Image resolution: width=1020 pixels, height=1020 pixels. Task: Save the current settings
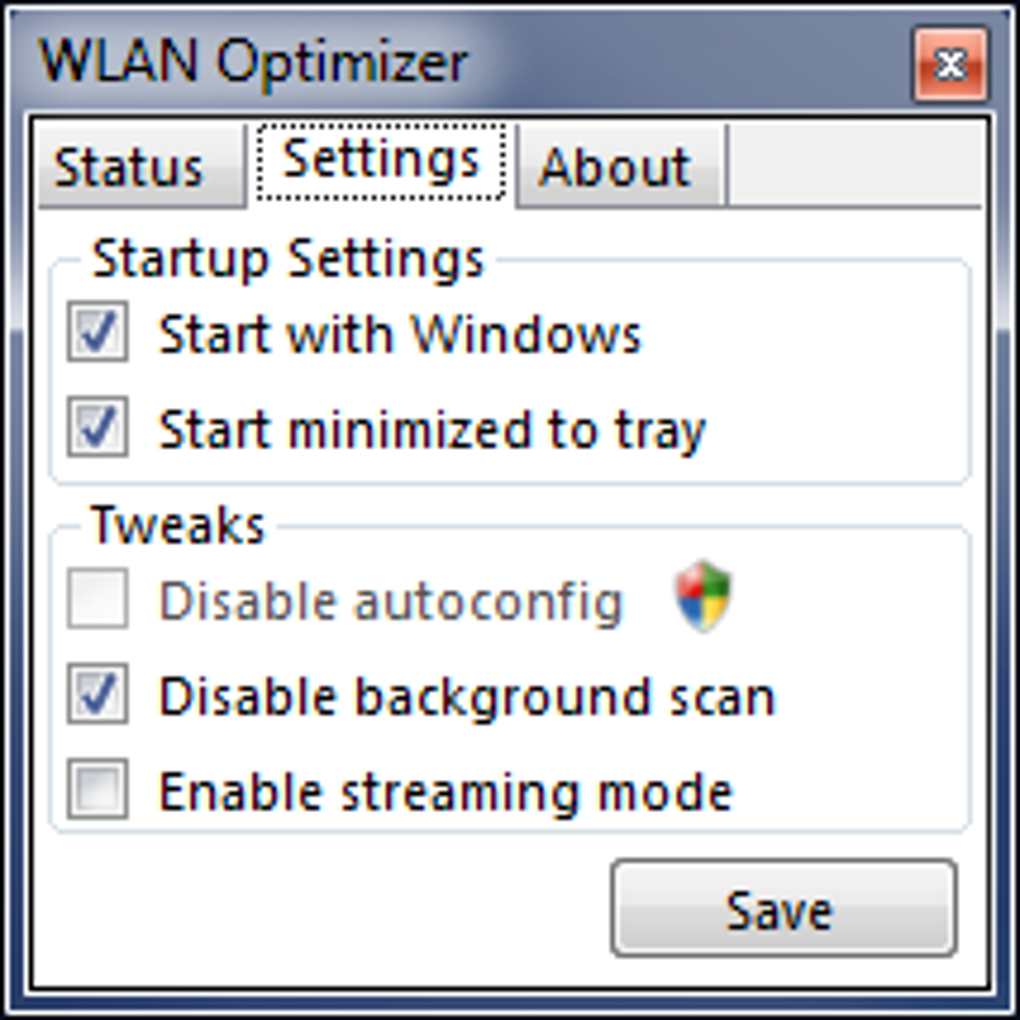coord(784,907)
